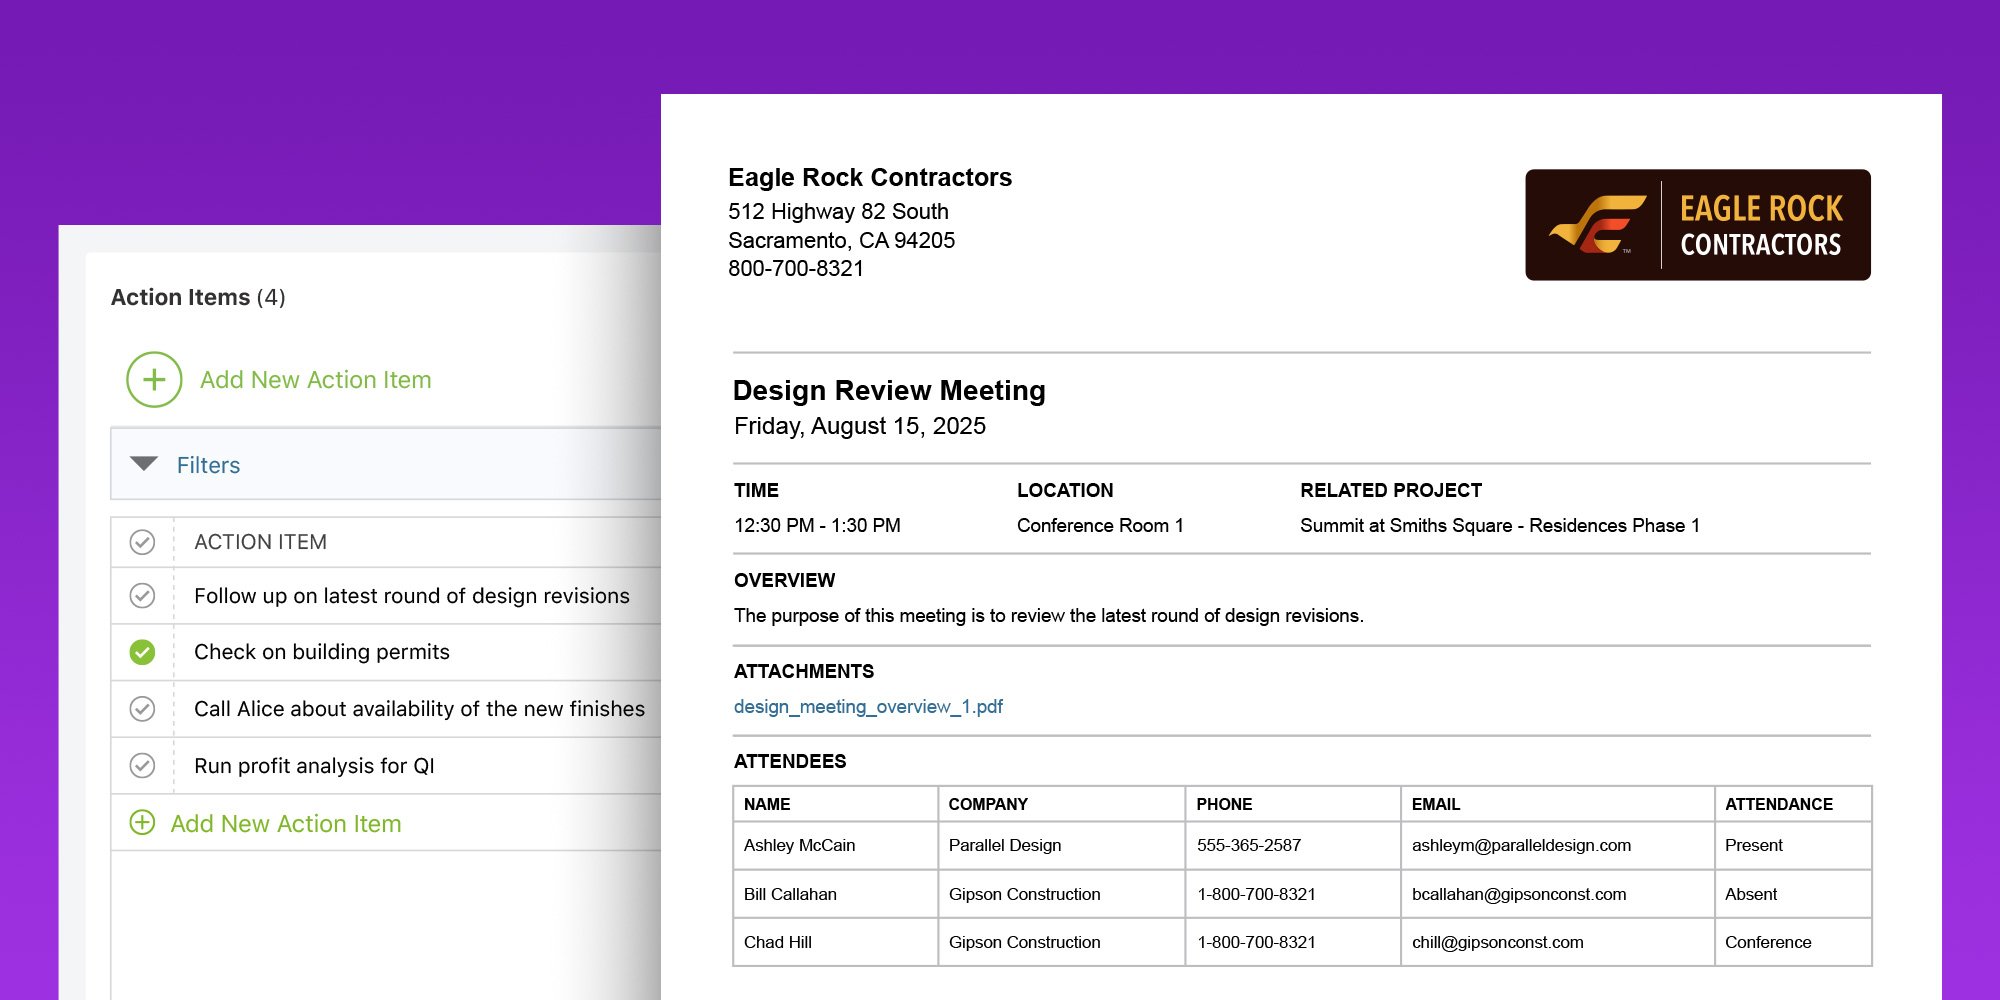Uncheck the 'Check on building permits' item

(142, 653)
